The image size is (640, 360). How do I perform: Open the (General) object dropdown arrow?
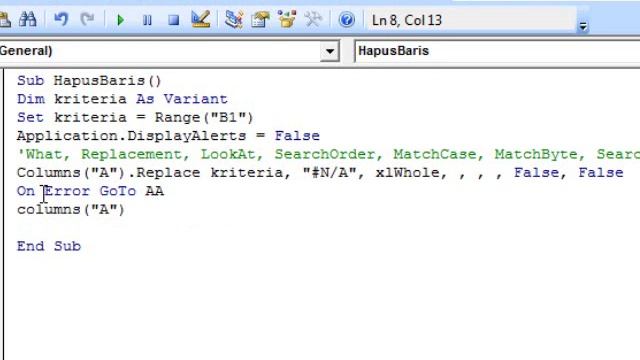click(x=330, y=51)
